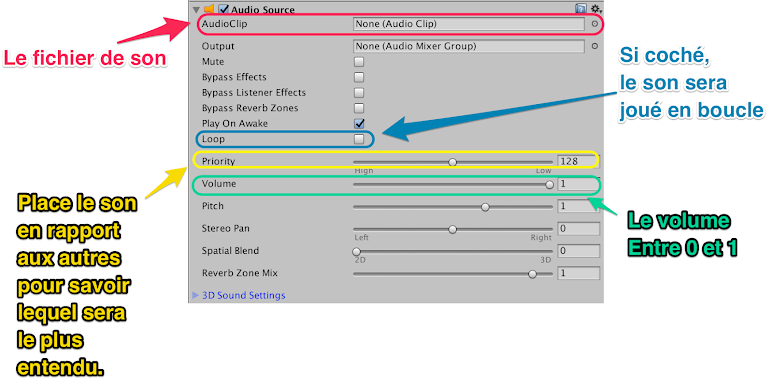Click the Mute property label
773x385 pixels.
[213, 62]
